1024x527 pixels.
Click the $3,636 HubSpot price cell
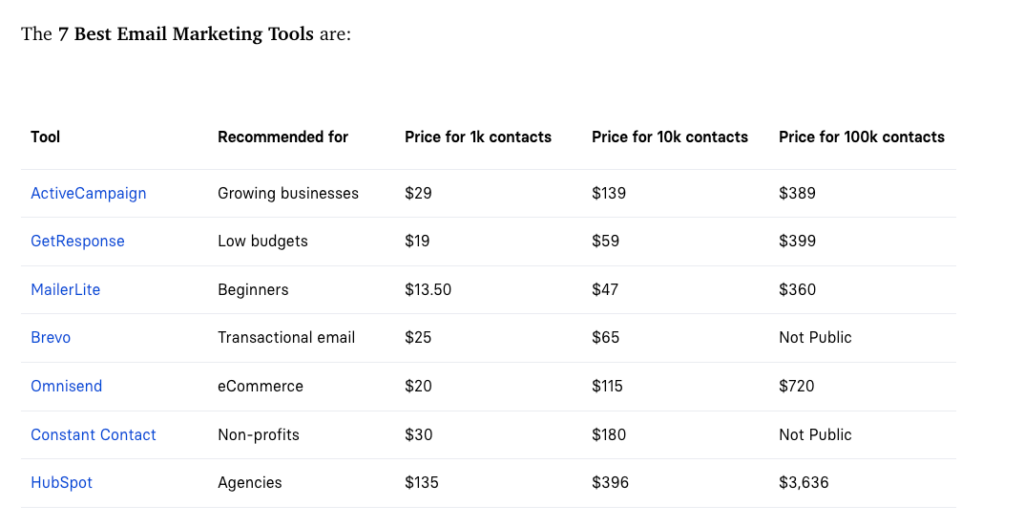803,483
